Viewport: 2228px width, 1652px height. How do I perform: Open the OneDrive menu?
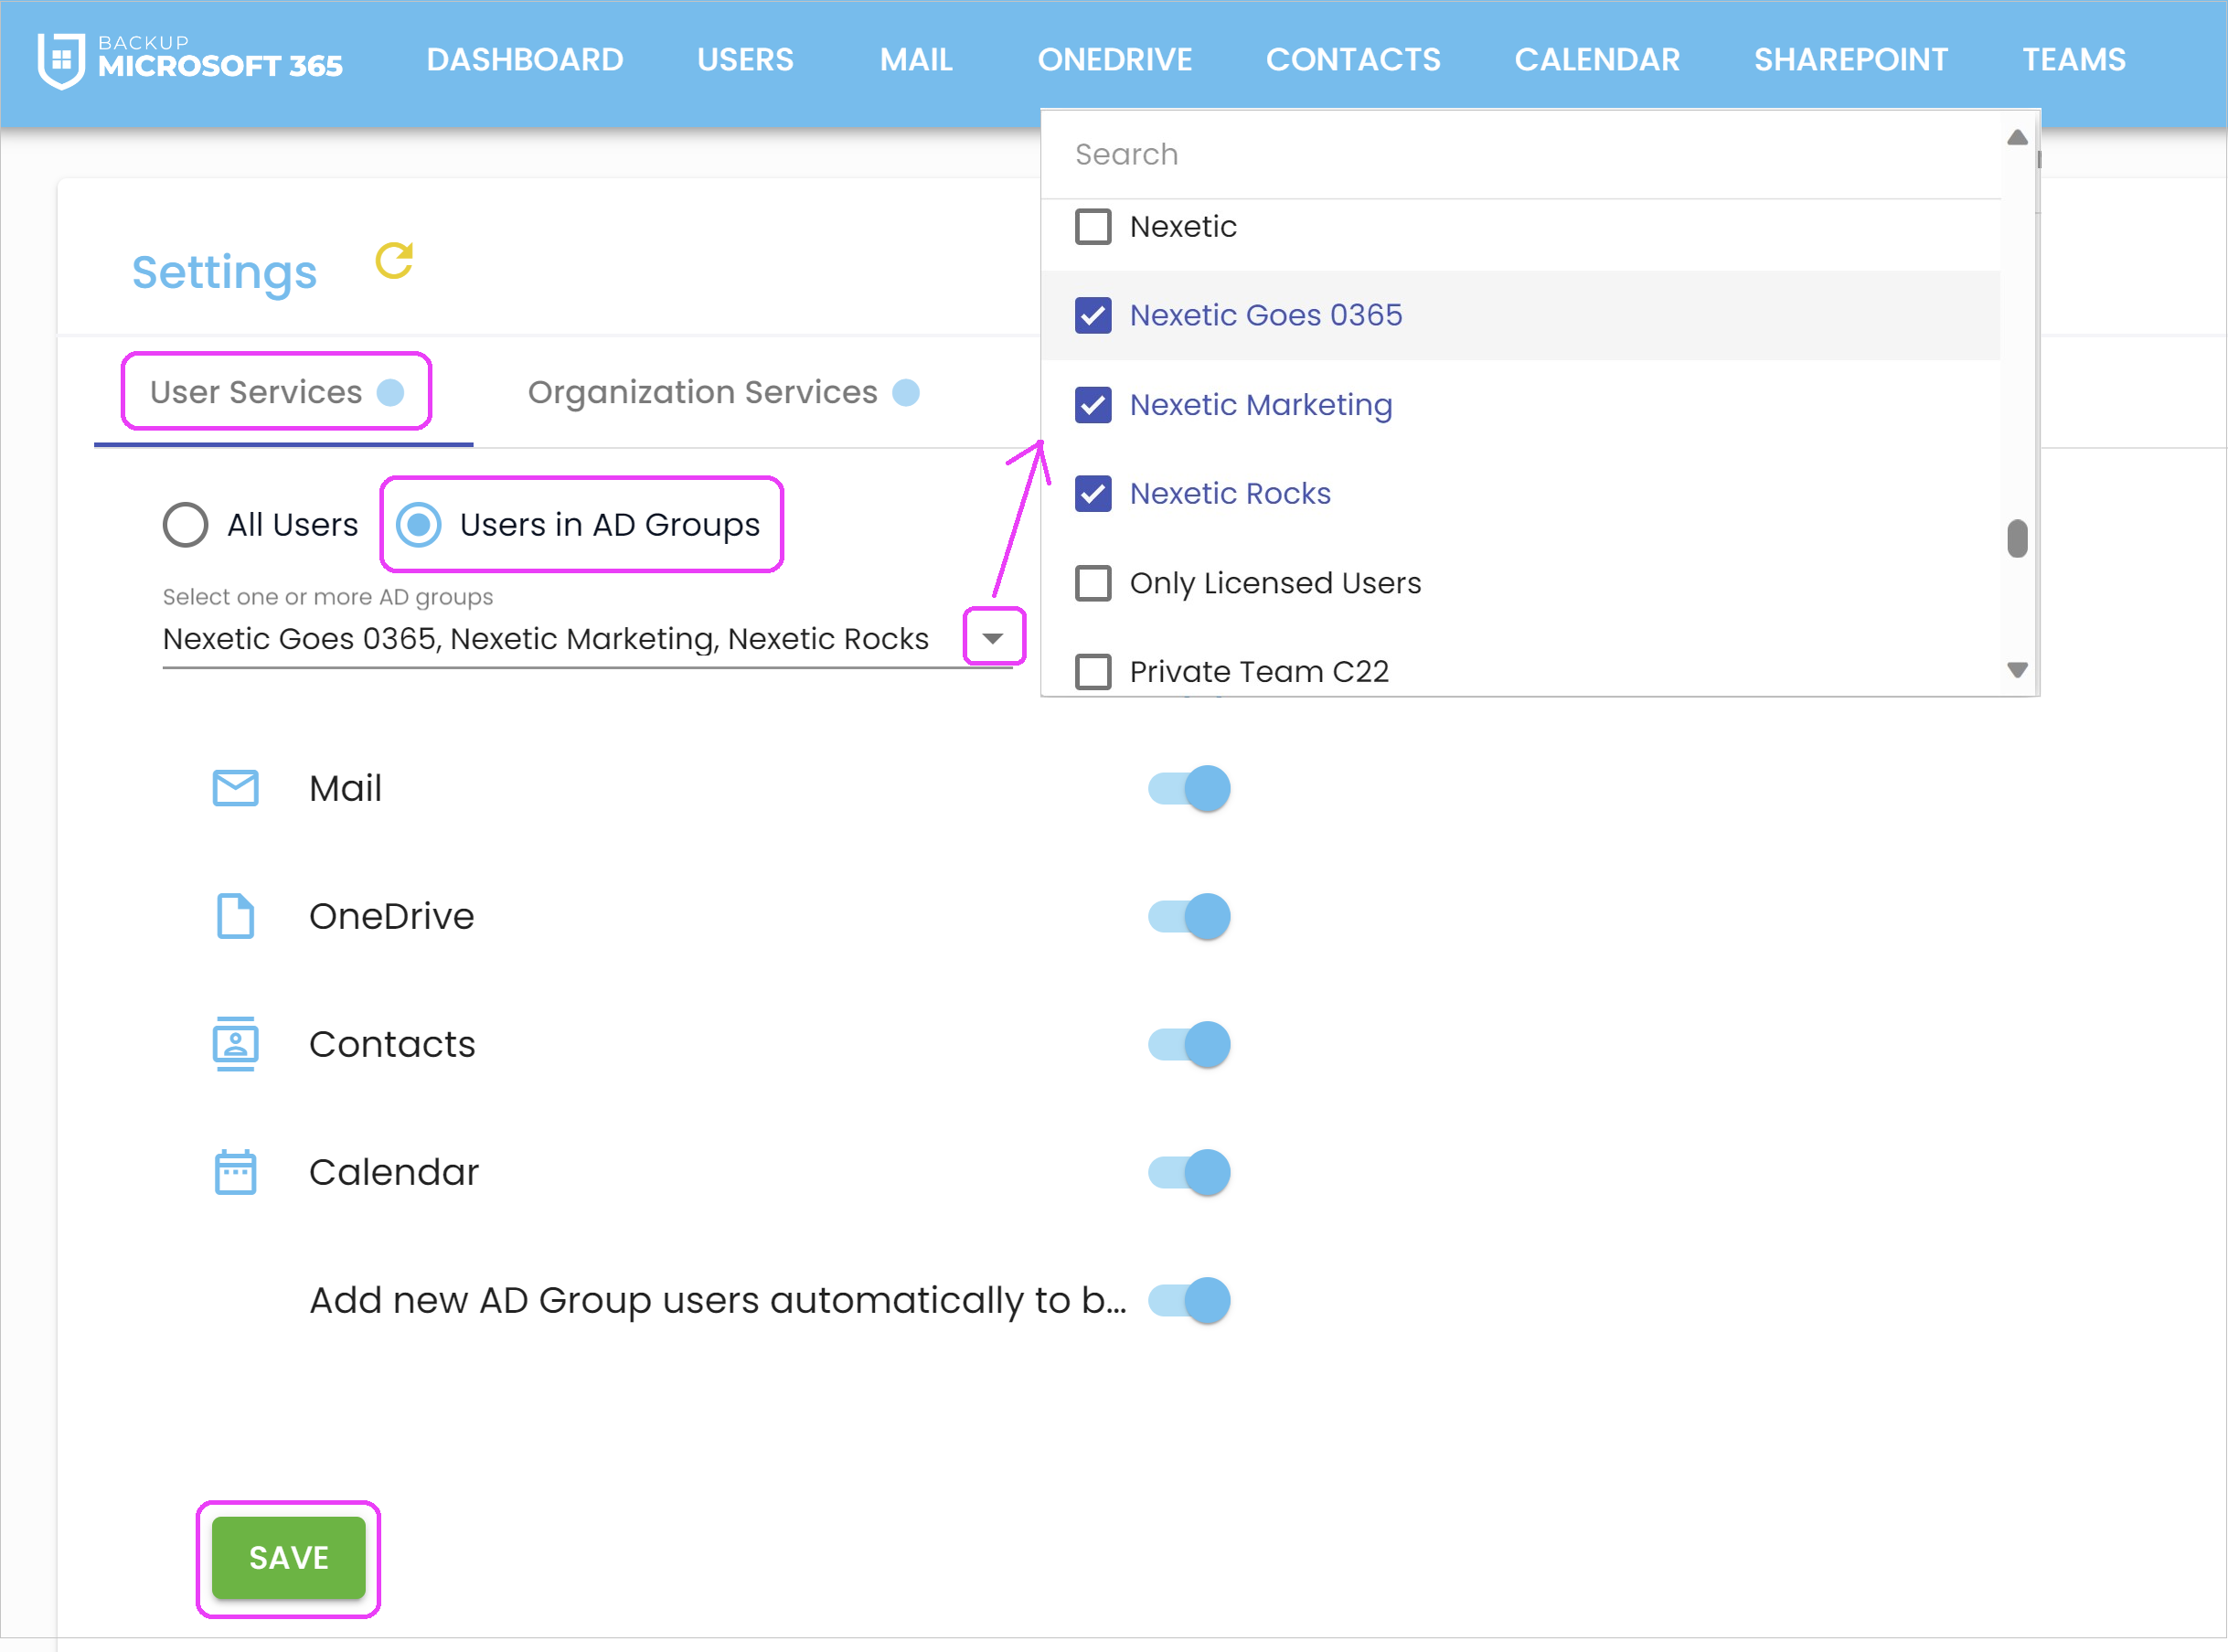click(x=1115, y=60)
